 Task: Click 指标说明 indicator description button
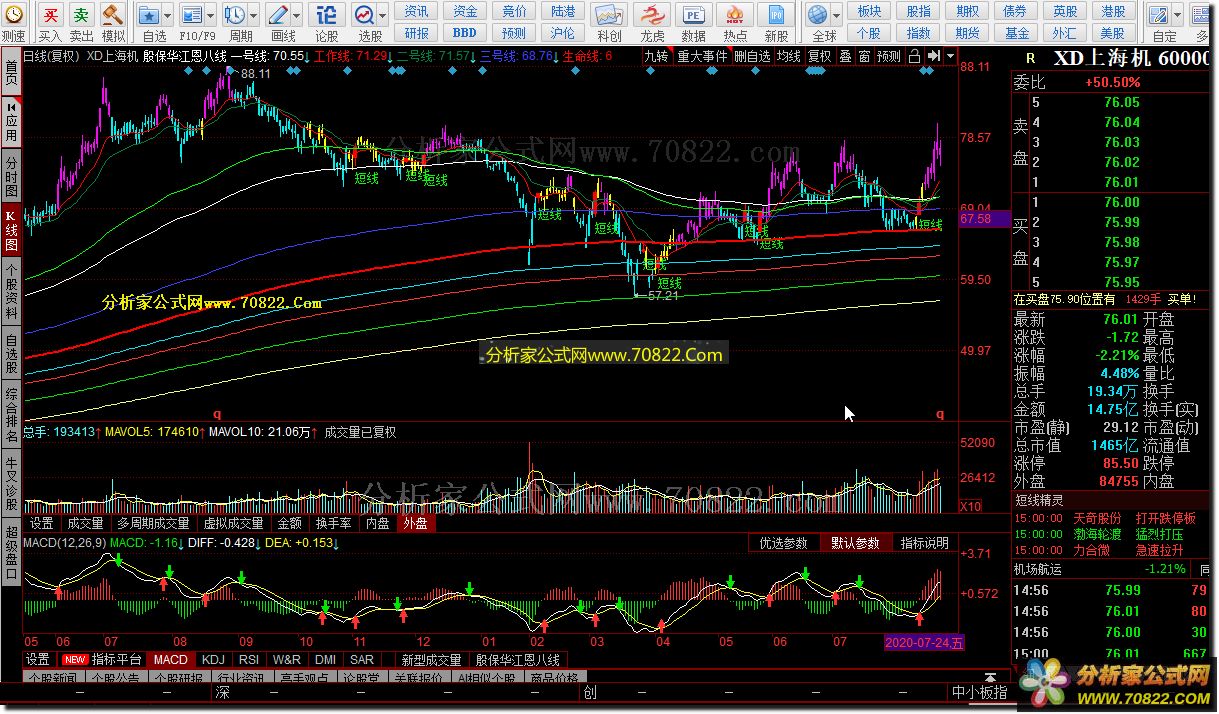(924, 543)
